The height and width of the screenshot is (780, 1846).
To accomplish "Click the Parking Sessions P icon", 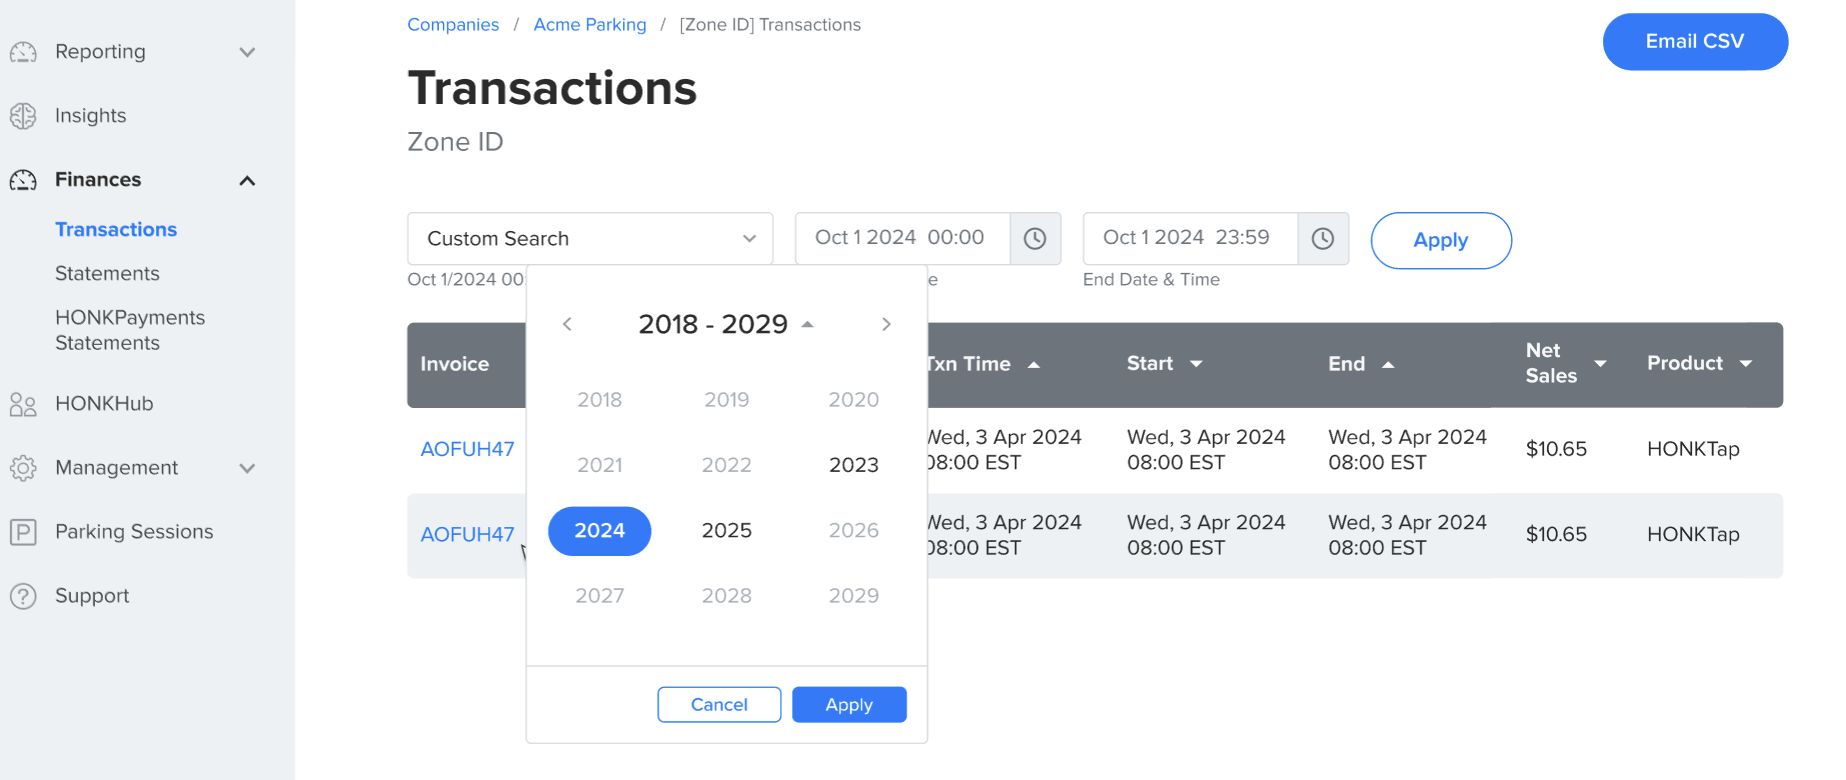I will point(23,532).
